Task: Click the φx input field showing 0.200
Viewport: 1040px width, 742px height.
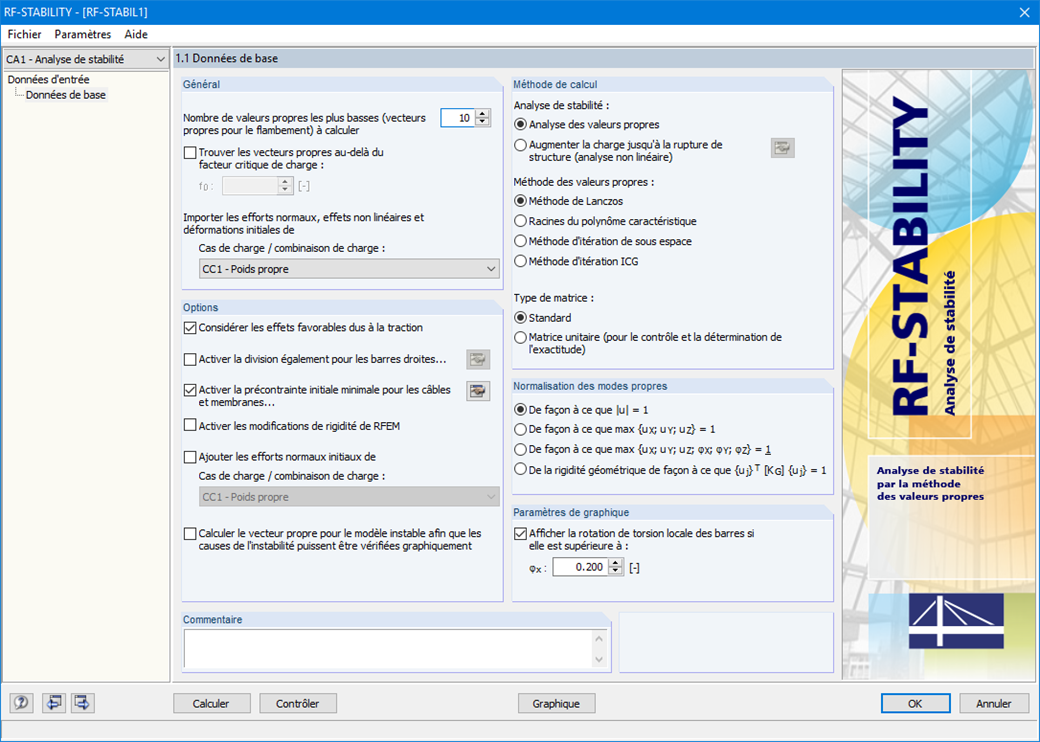Action: pyautogui.click(x=581, y=567)
